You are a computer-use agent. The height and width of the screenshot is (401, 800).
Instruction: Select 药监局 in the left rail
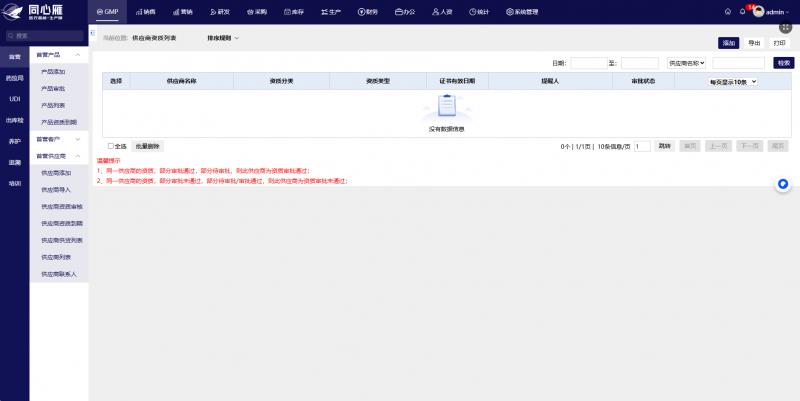coord(15,78)
